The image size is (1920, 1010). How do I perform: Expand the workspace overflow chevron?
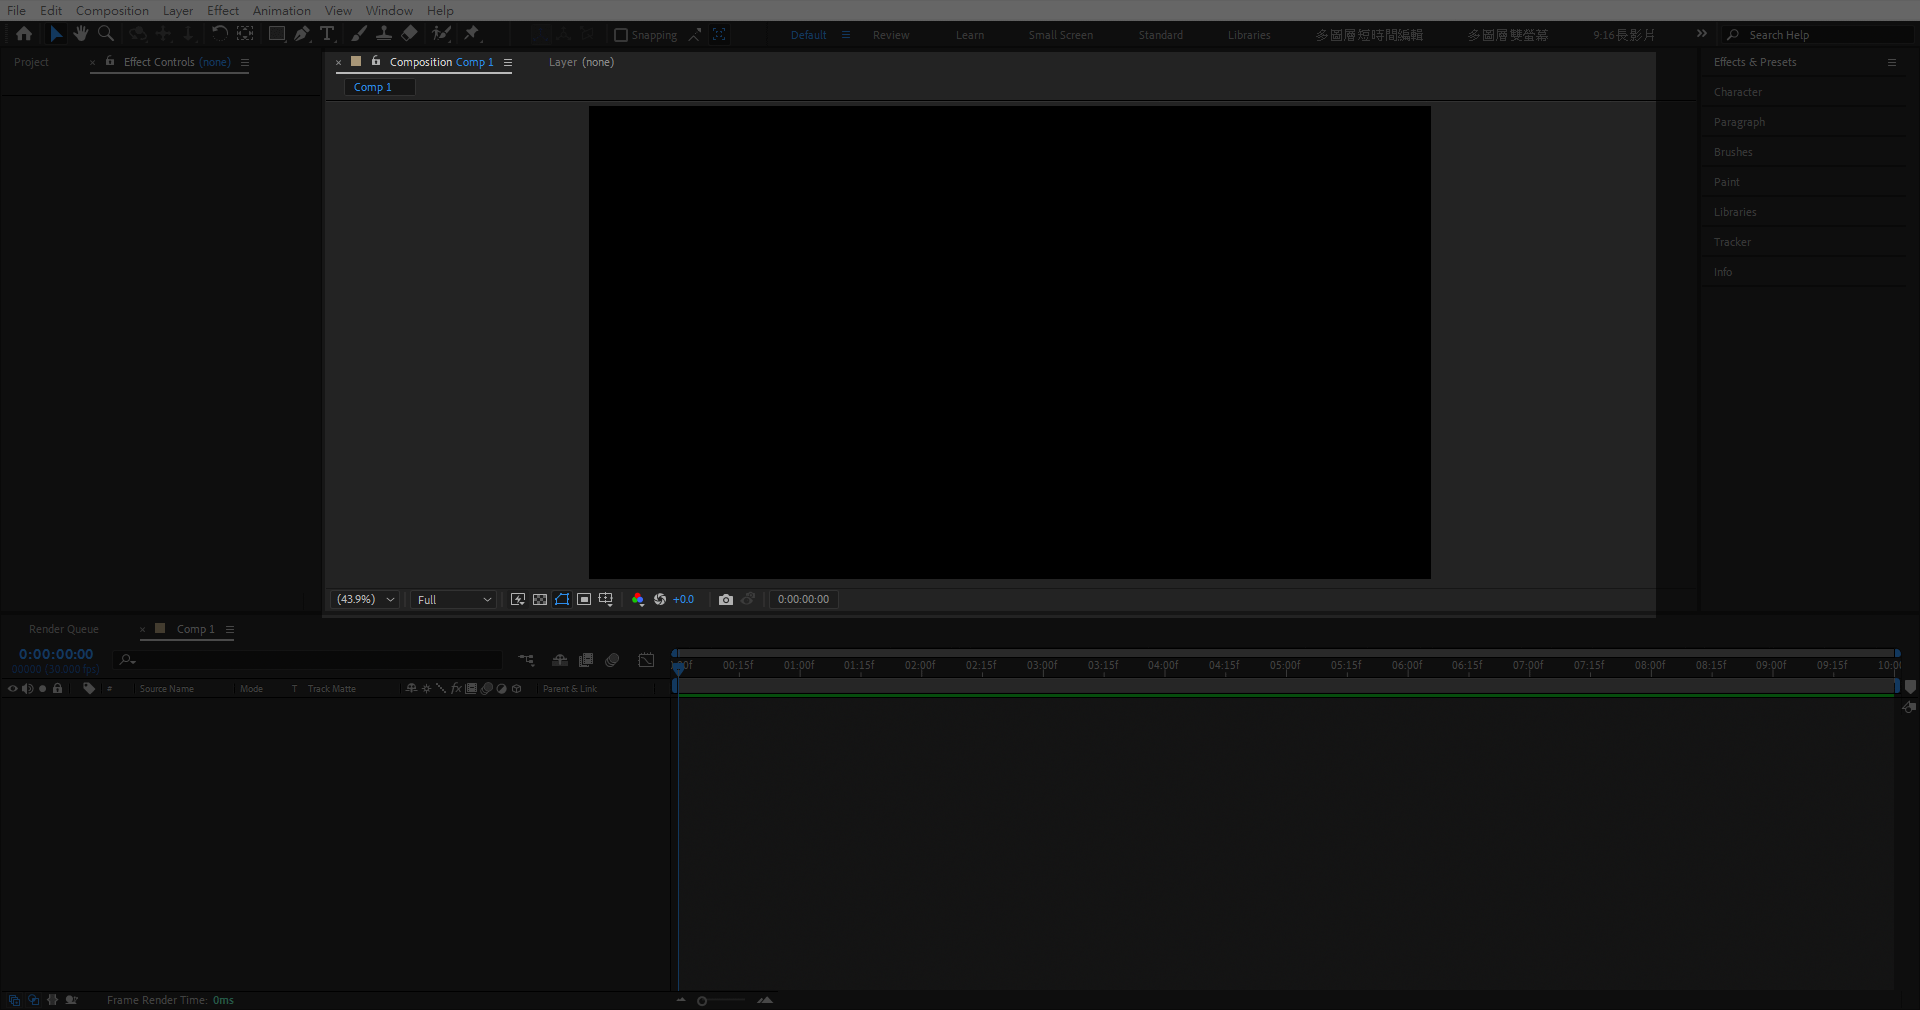(x=1701, y=34)
